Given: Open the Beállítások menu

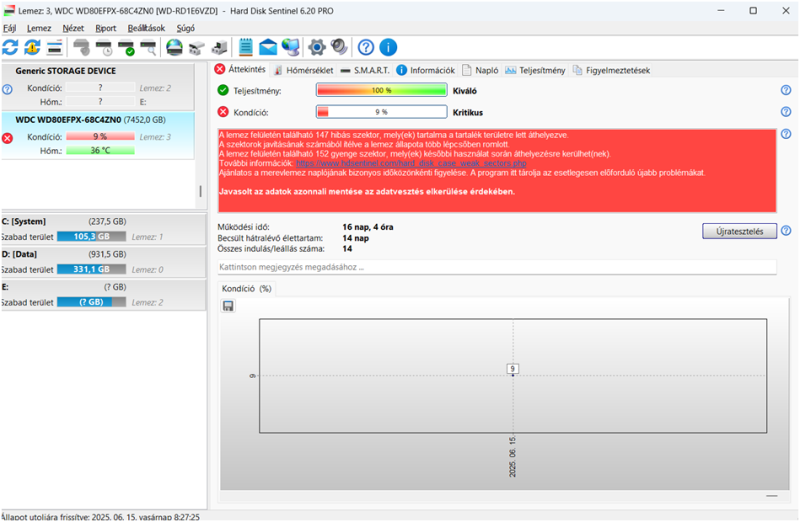Looking at the screenshot, I should coord(146,28).
